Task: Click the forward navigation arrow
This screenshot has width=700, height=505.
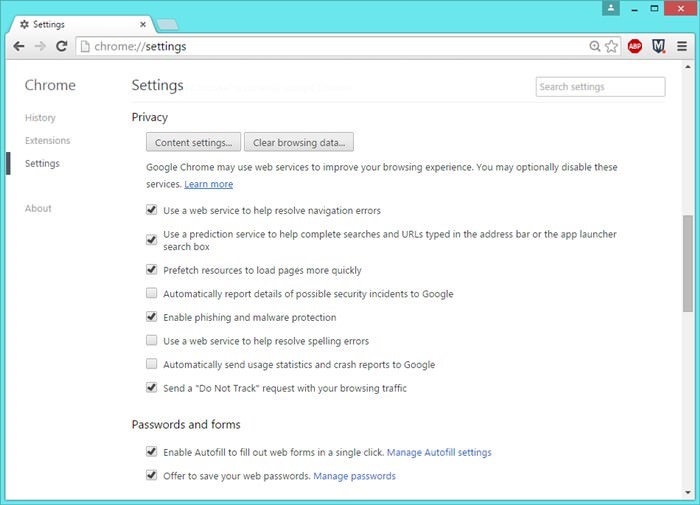Action: [40, 46]
